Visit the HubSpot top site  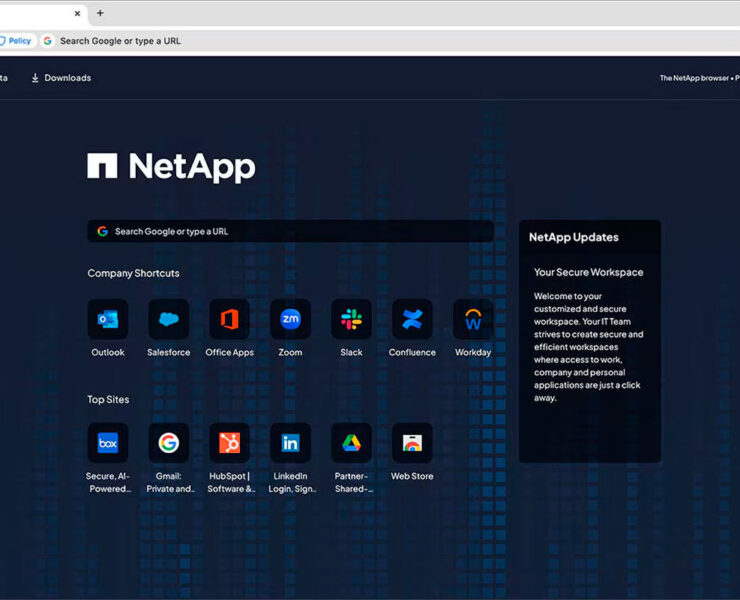230,443
